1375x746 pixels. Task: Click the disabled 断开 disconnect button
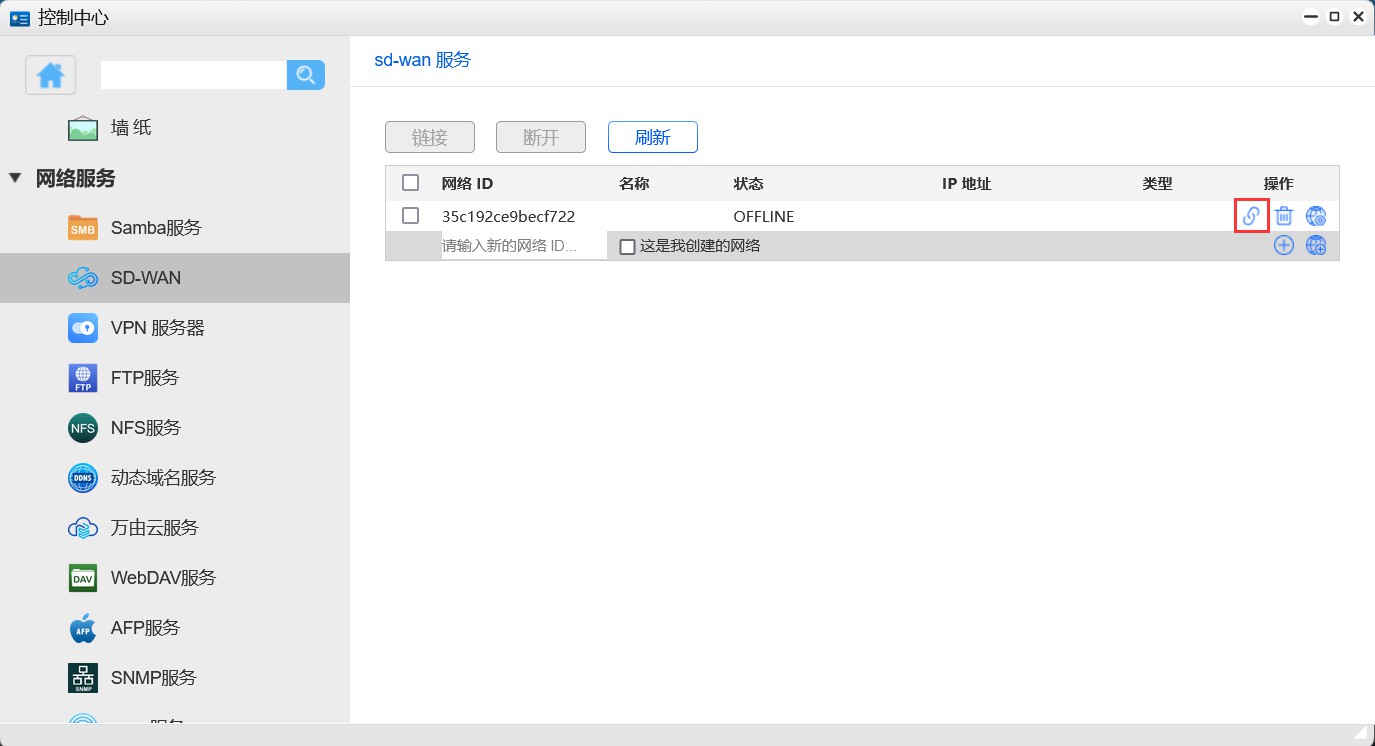540,137
